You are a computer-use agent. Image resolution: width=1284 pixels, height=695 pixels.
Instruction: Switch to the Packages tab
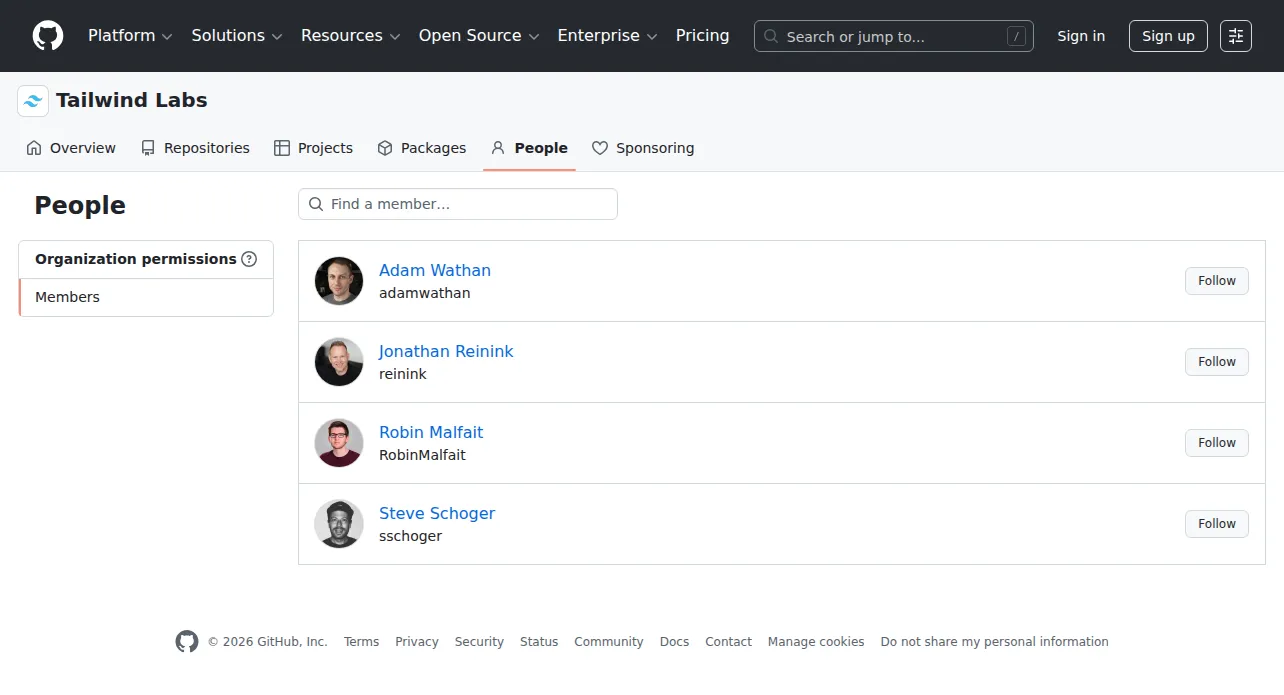tap(421, 148)
